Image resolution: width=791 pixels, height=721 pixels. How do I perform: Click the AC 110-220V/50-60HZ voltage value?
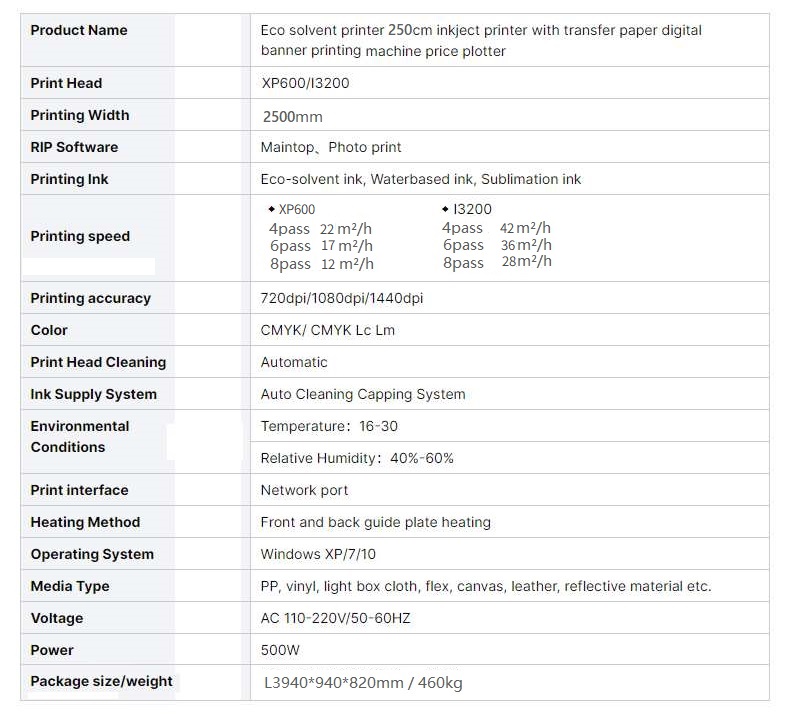335,618
